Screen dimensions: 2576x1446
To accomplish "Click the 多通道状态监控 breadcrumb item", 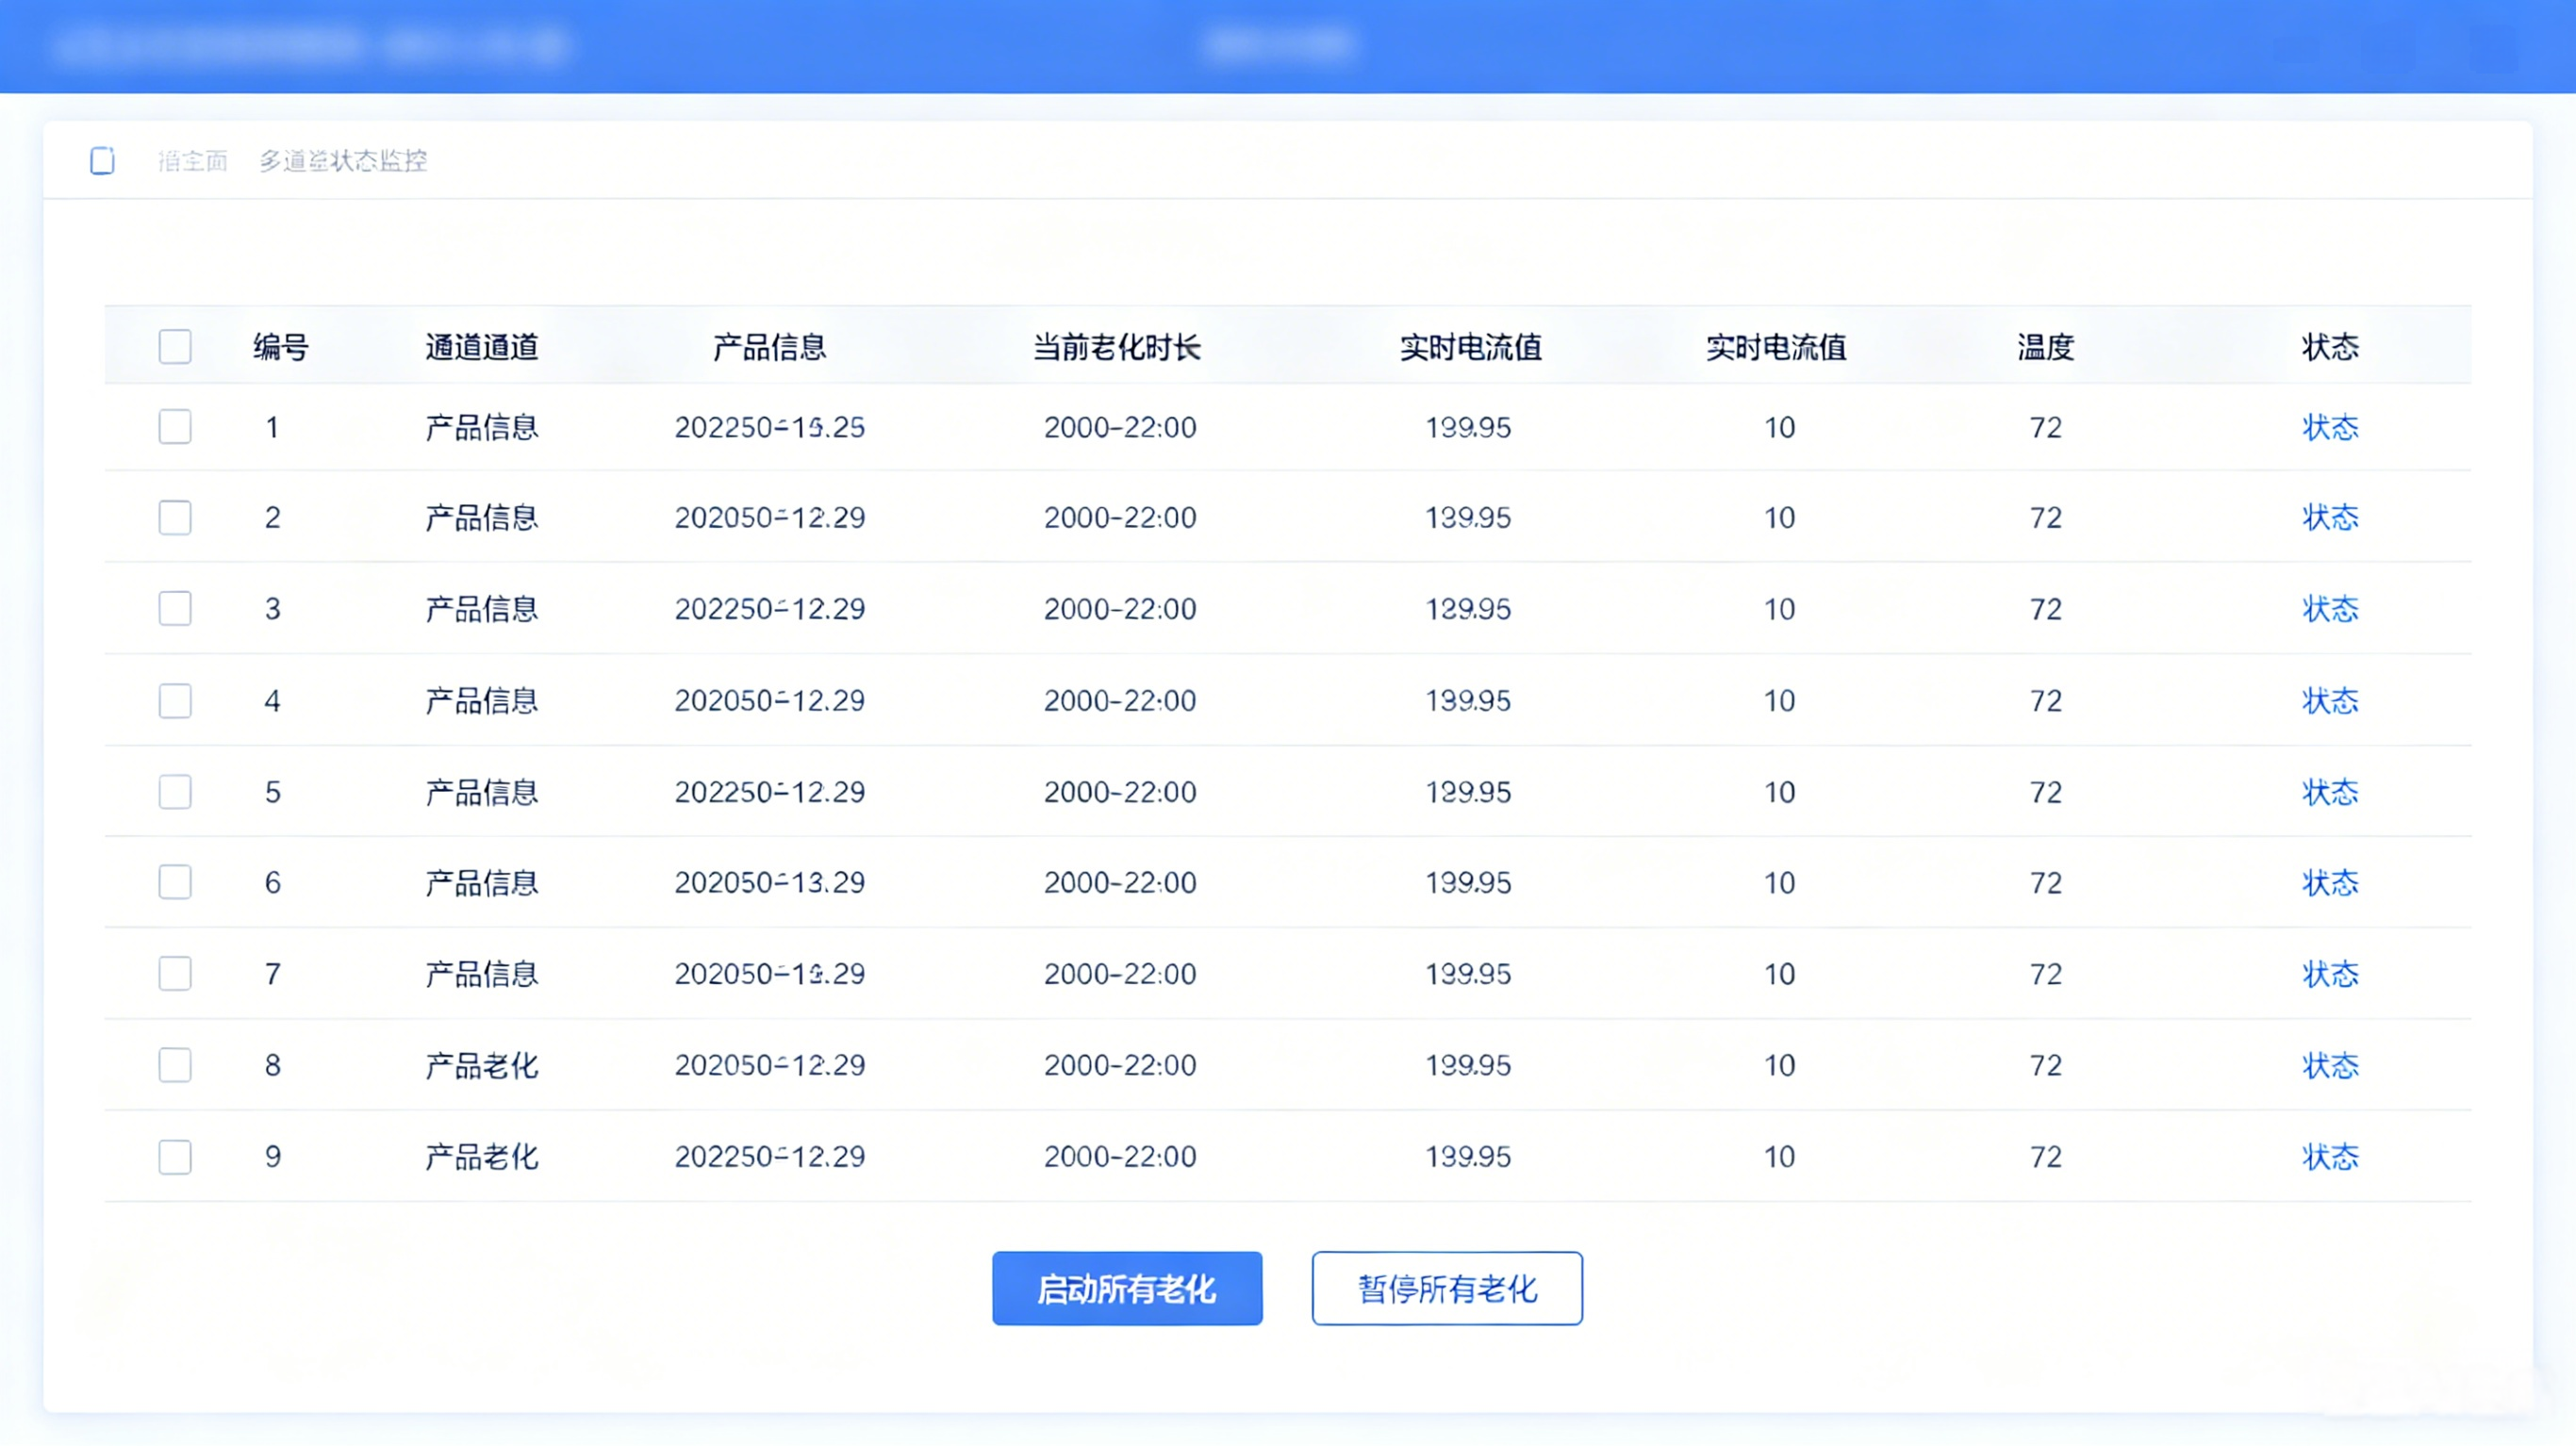I will coord(343,161).
